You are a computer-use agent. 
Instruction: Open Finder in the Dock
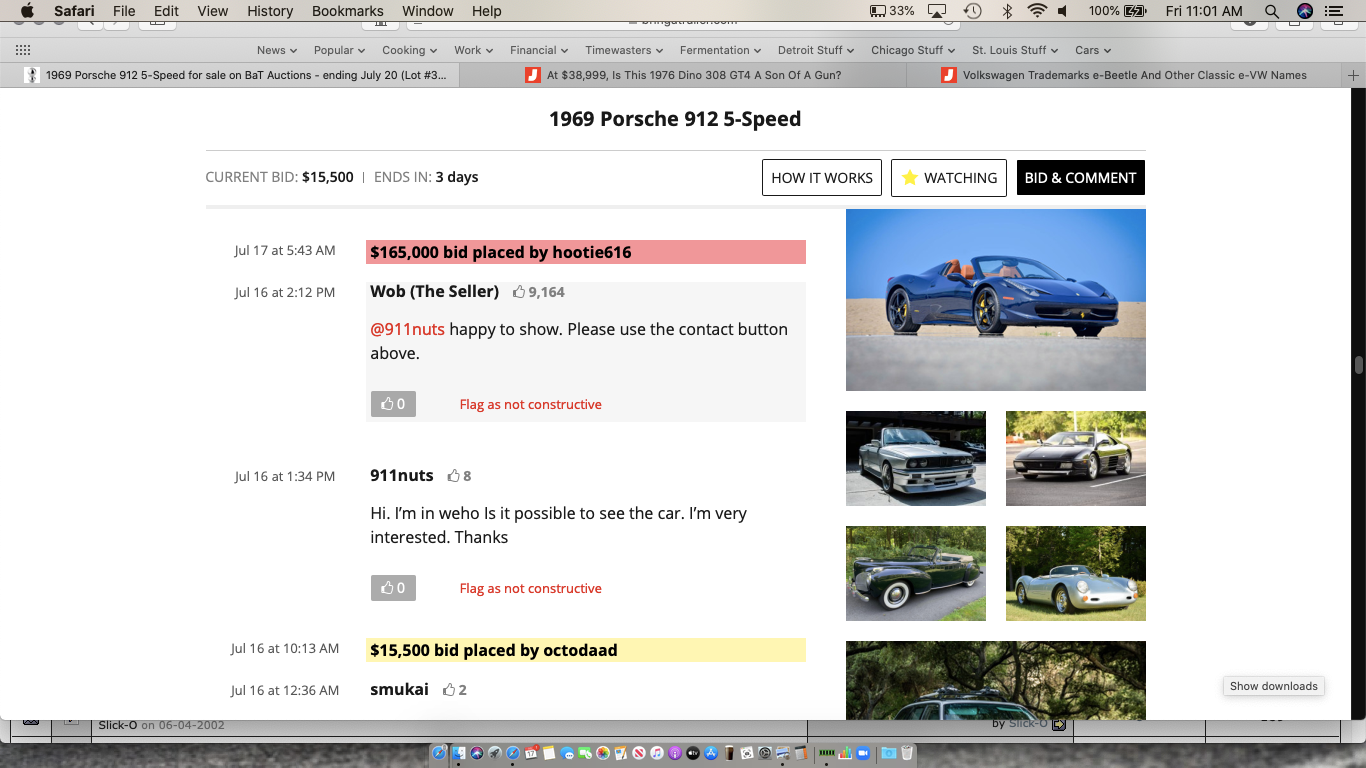click(458, 753)
